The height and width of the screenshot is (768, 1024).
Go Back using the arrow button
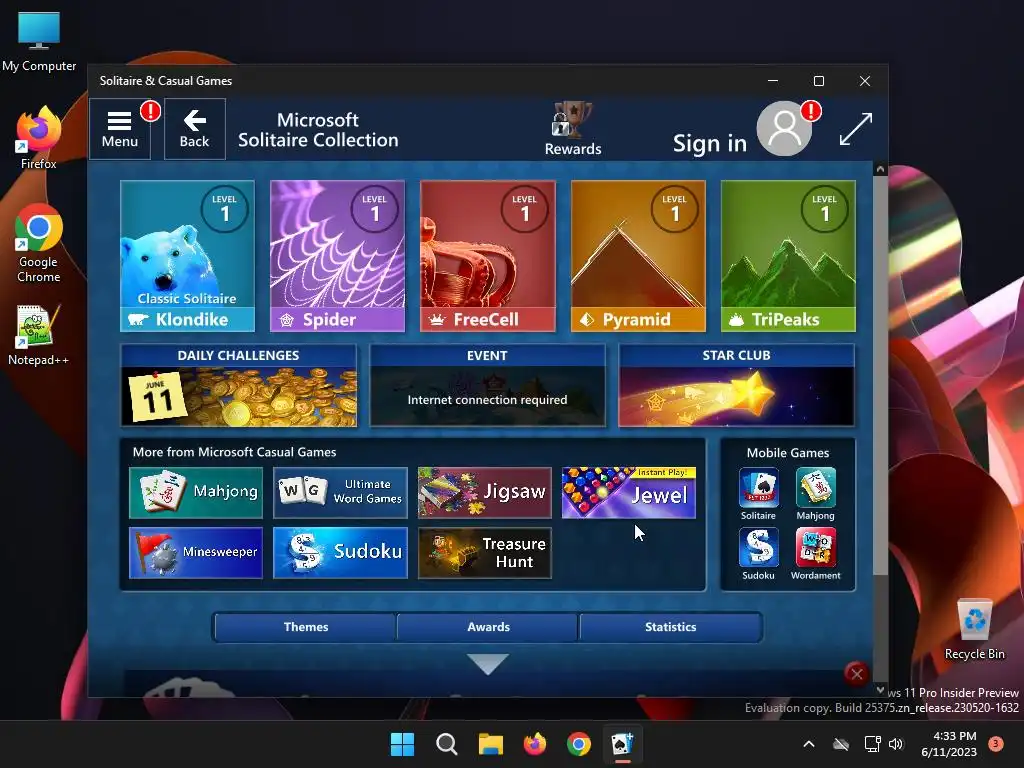point(195,129)
